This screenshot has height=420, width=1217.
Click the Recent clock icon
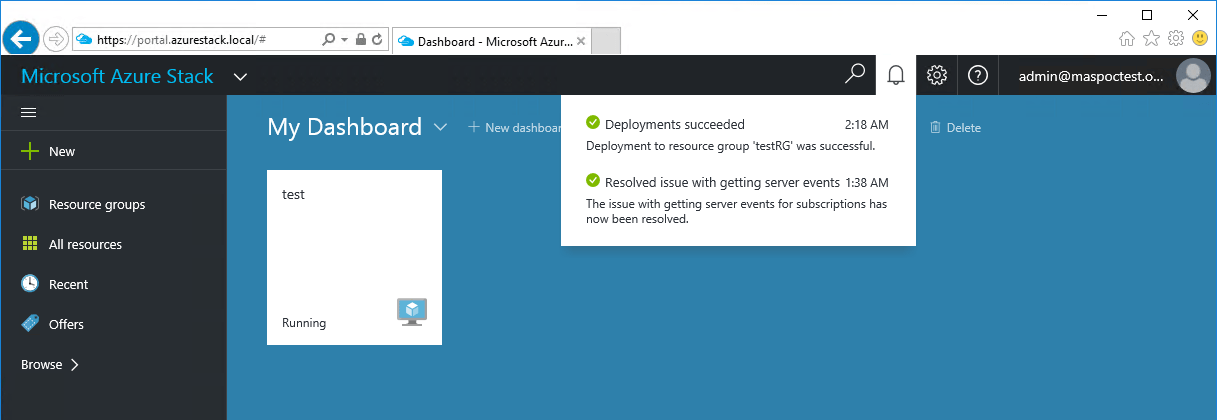coord(30,284)
